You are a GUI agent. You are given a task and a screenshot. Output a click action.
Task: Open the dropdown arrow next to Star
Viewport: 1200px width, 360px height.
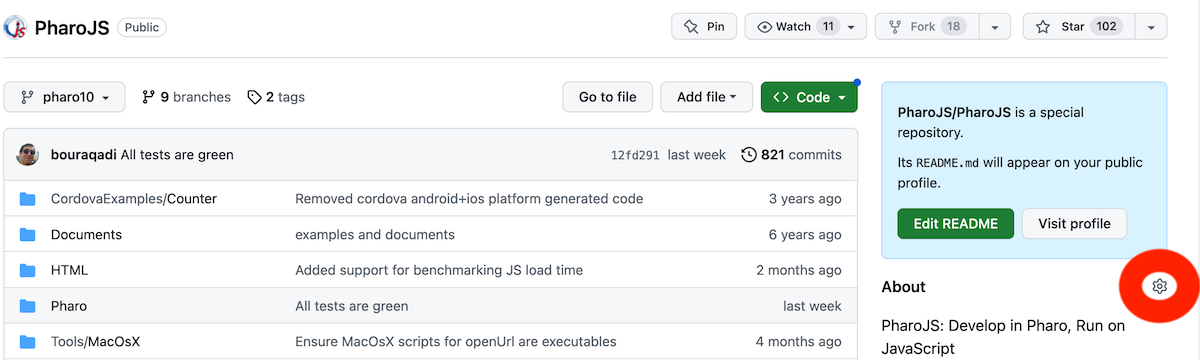click(x=1151, y=27)
